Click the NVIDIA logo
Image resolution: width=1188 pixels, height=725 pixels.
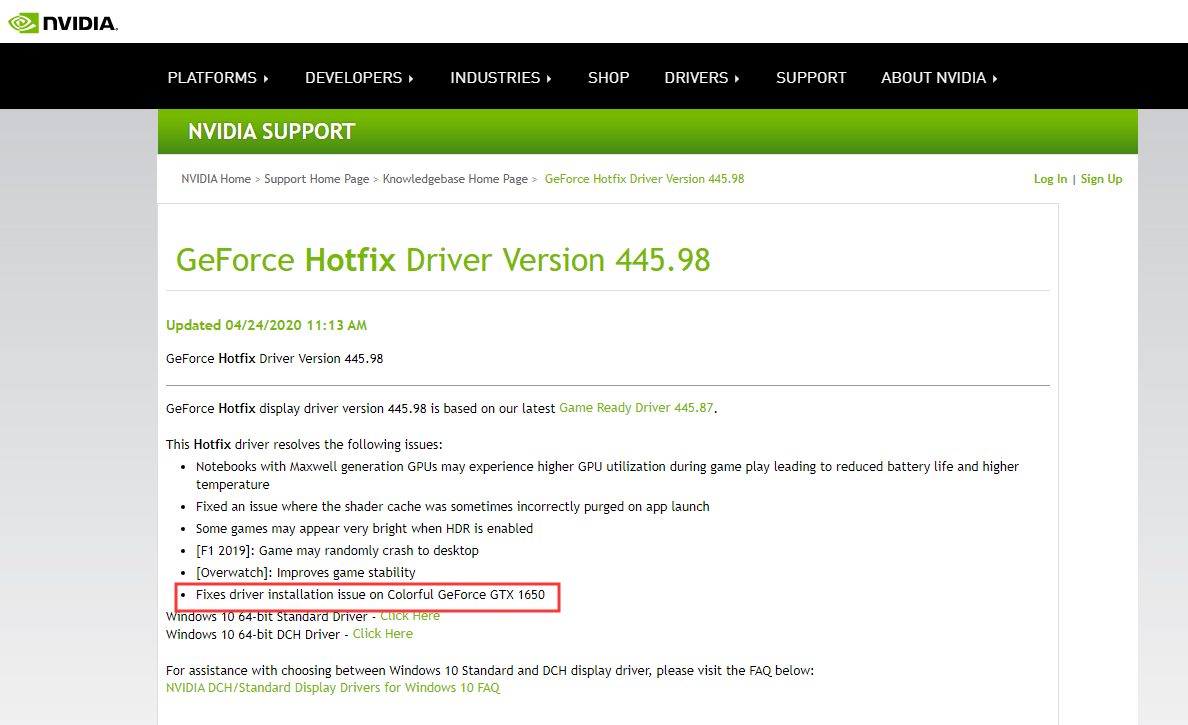click(x=63, y=23)
